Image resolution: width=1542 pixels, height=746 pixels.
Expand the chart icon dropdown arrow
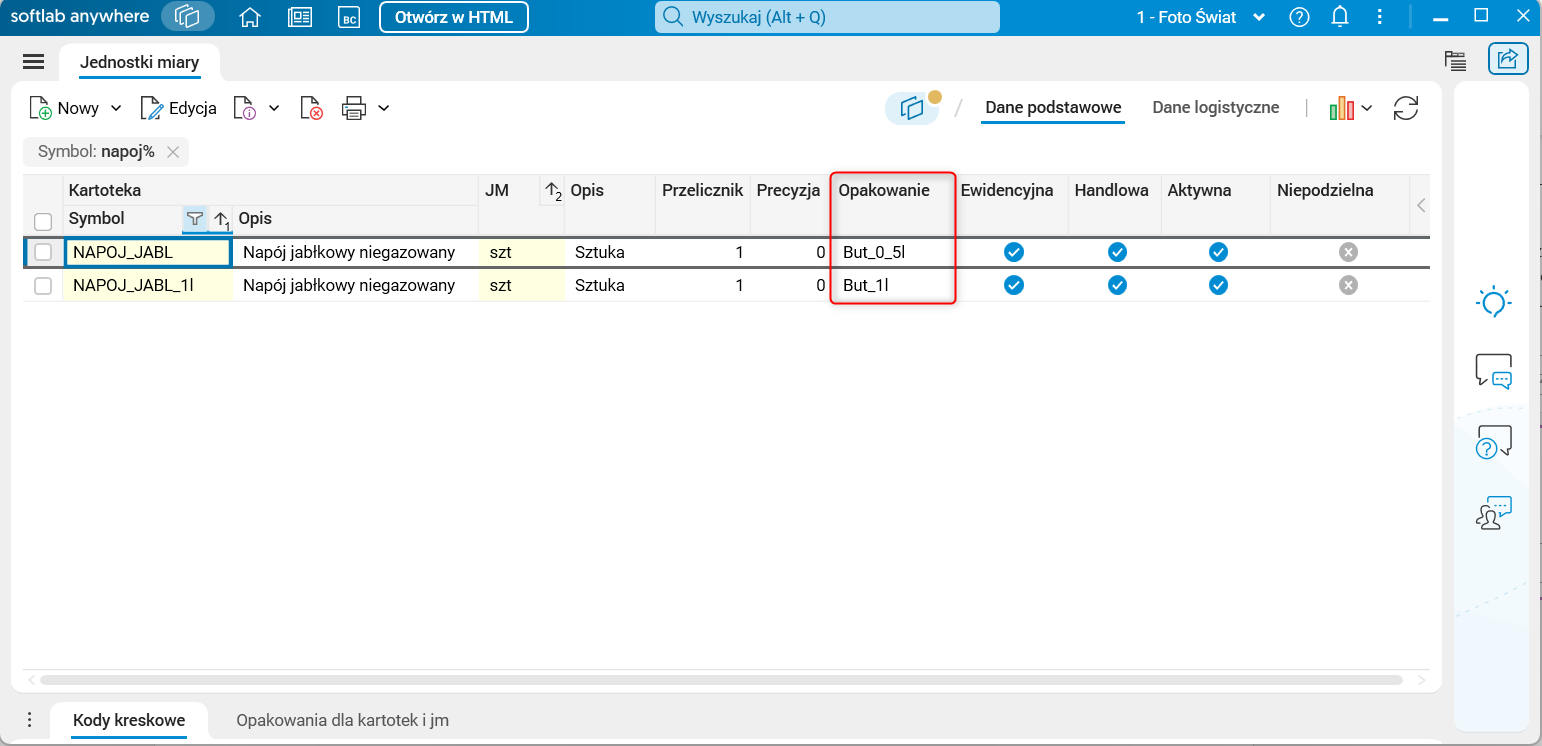1367,108
